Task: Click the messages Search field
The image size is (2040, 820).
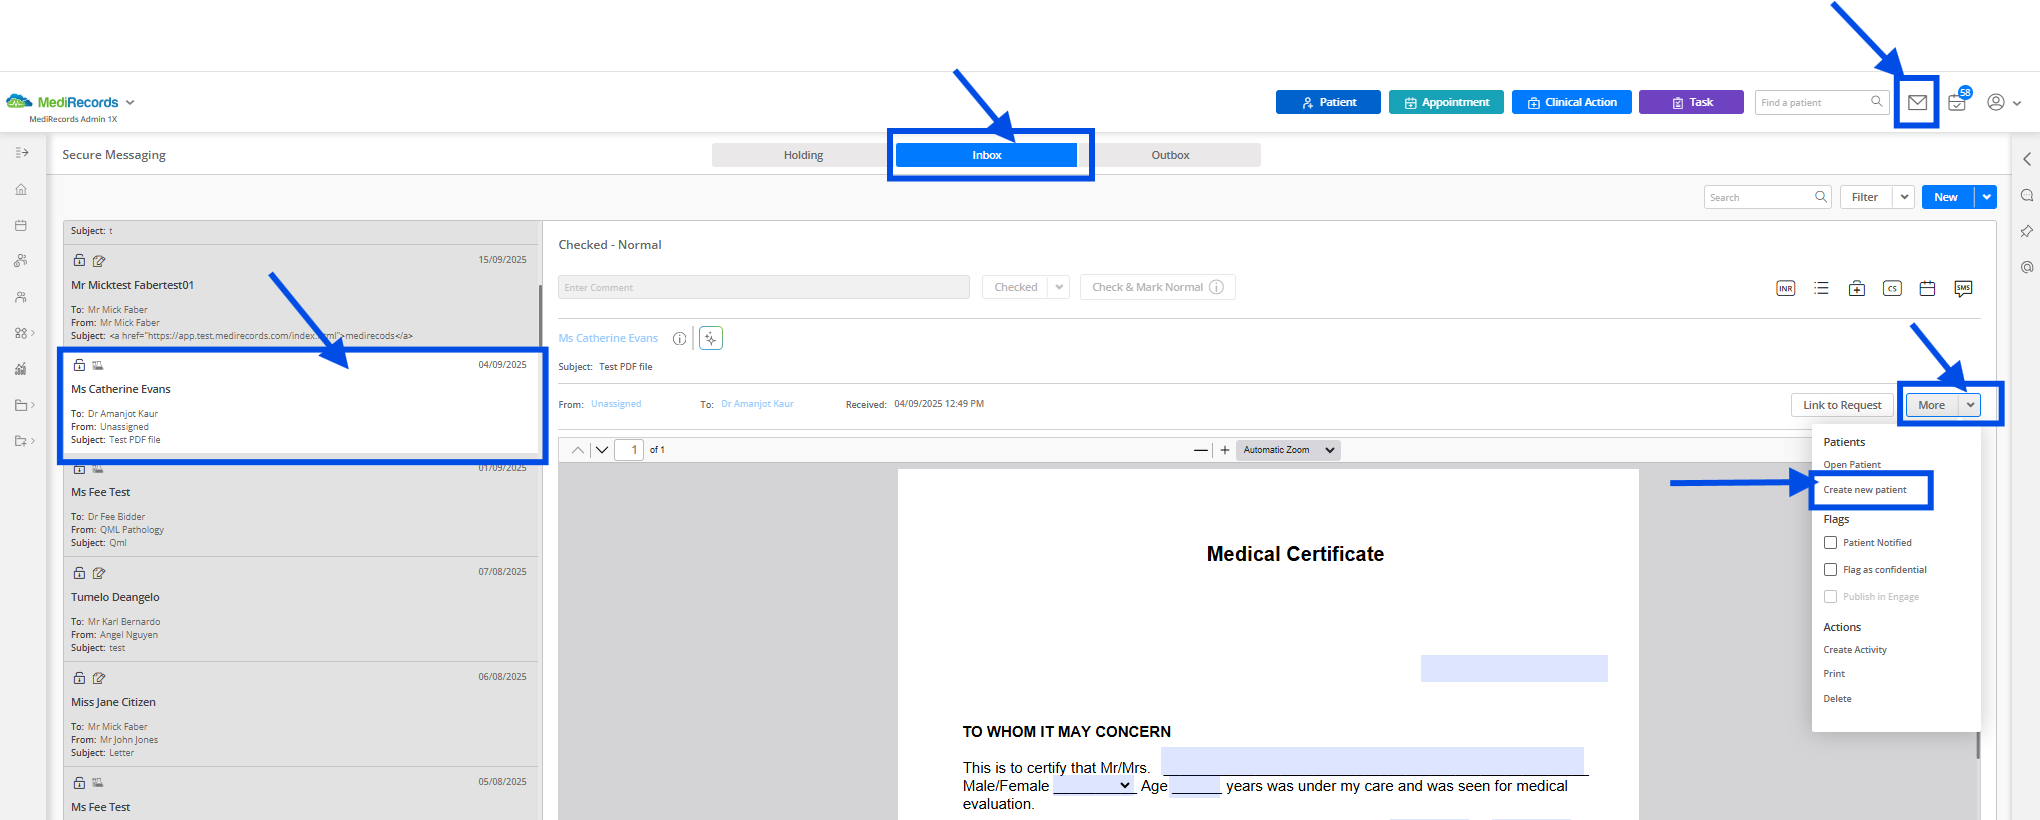Action: tap(1767, 197)
